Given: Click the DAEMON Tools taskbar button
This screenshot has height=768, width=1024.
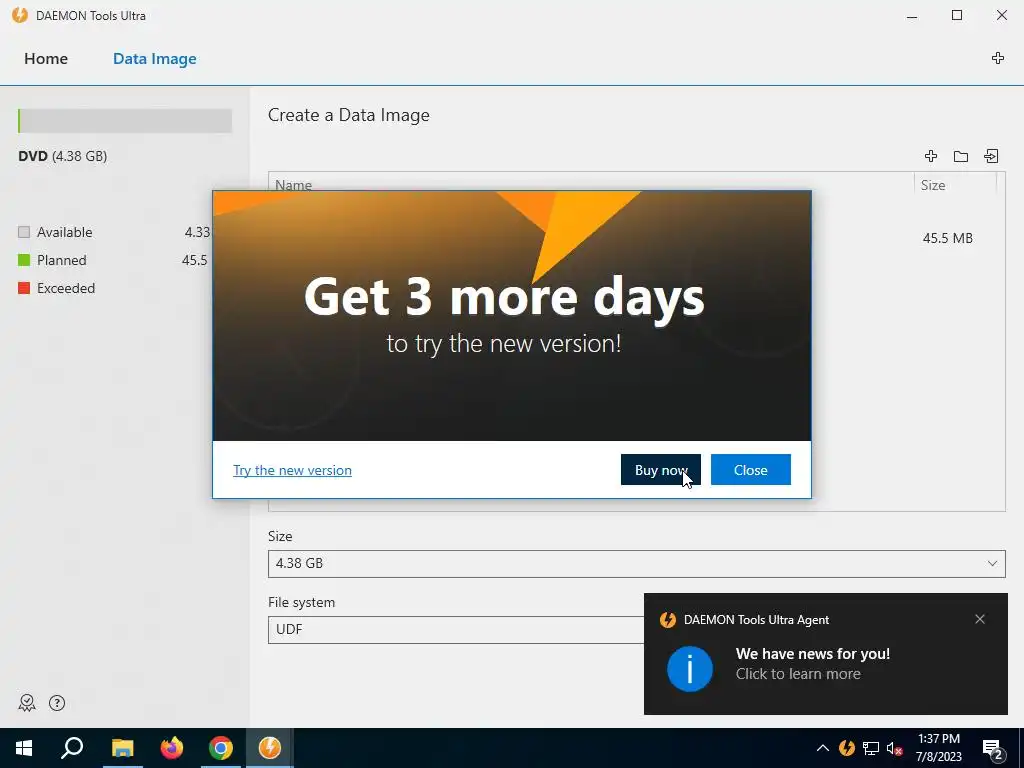Looking at the screenshot, I should pos(270,748).
